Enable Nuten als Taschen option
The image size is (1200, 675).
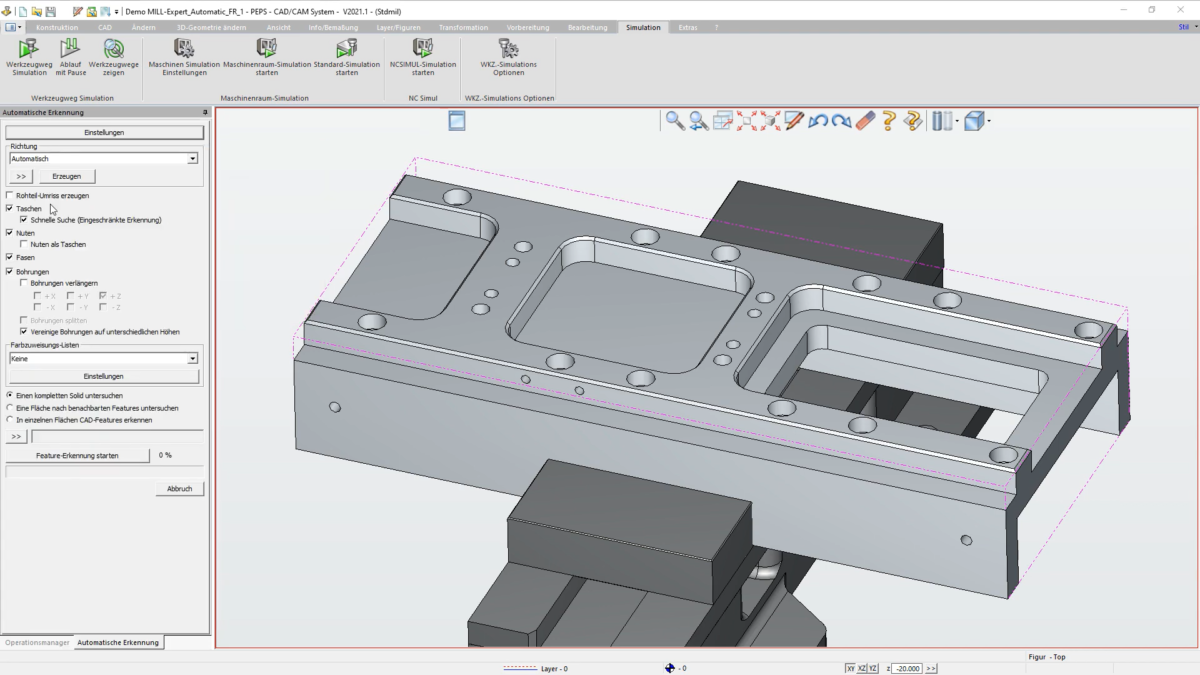(x=24, y=244)
